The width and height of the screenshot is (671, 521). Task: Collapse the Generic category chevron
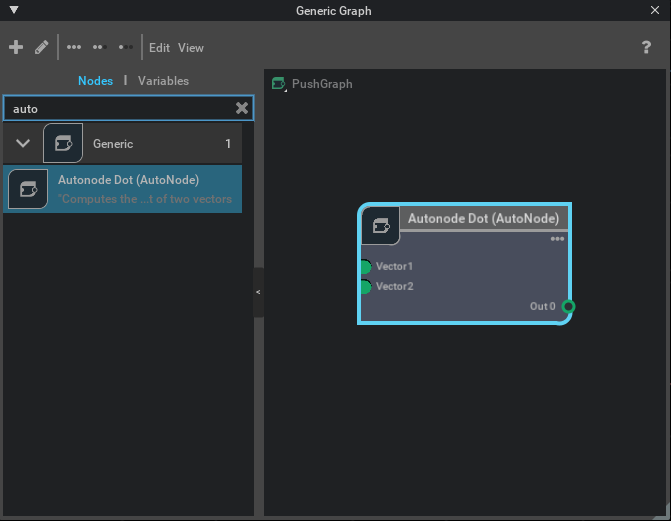click(x=23, y=144)
